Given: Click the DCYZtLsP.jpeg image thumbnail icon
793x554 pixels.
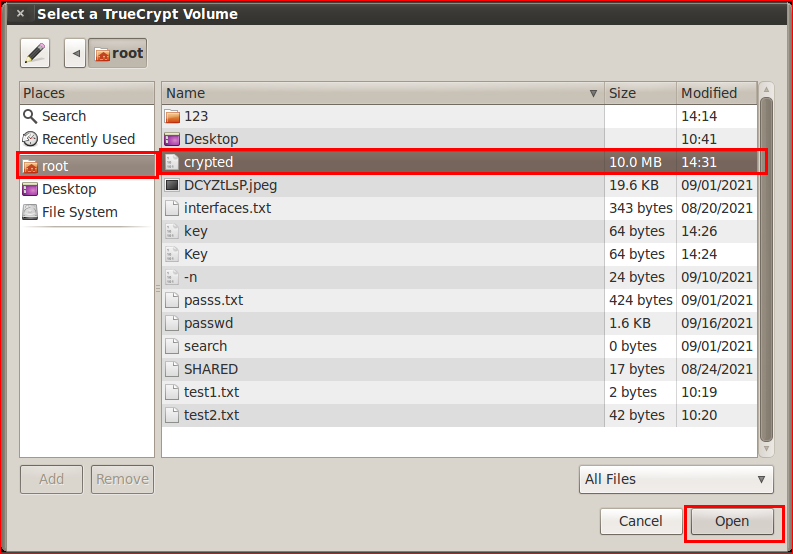Looking at the screenshot, I should pyautogui.click(x=172, y=185).
